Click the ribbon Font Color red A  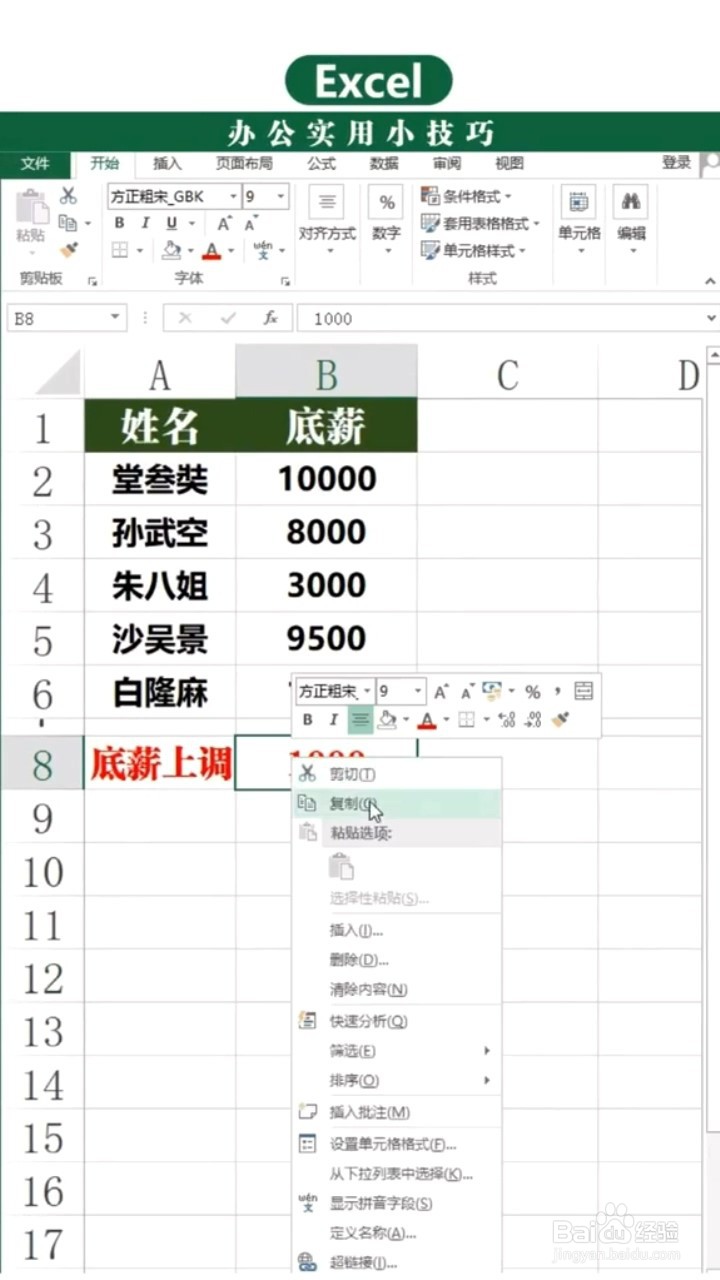point(211,250)
